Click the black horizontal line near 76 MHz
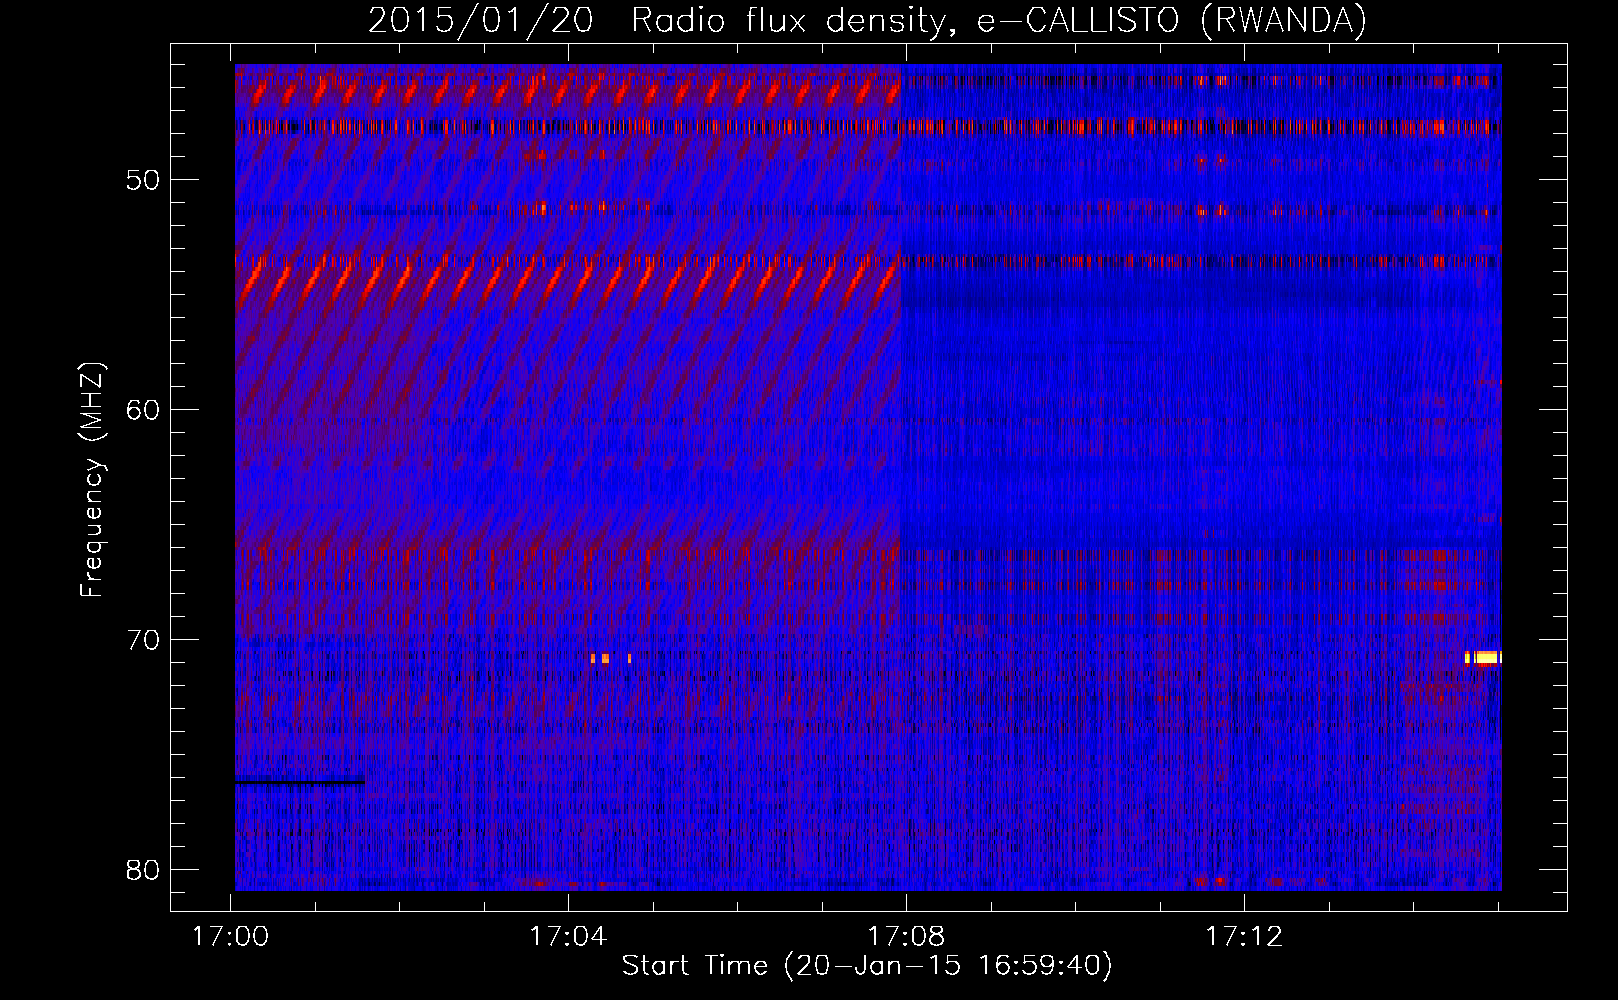Viewport: 1618px width, 1000px height. (x=300, y=782)
